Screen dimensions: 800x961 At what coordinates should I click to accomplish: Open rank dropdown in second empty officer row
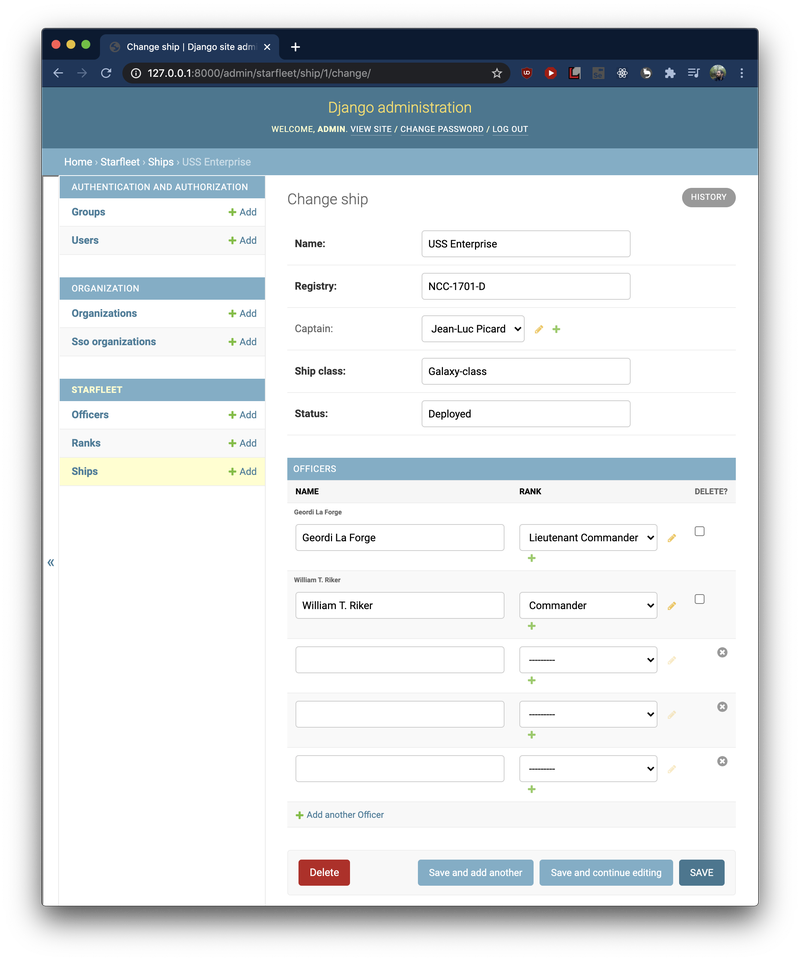point(588,714)
